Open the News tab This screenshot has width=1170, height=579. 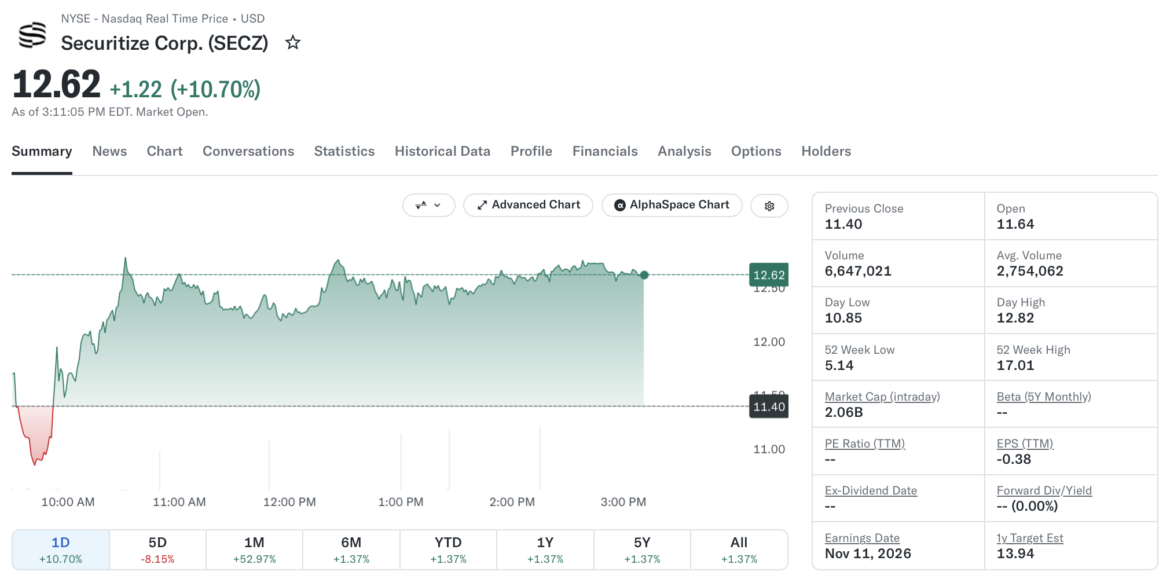point(110,151)
